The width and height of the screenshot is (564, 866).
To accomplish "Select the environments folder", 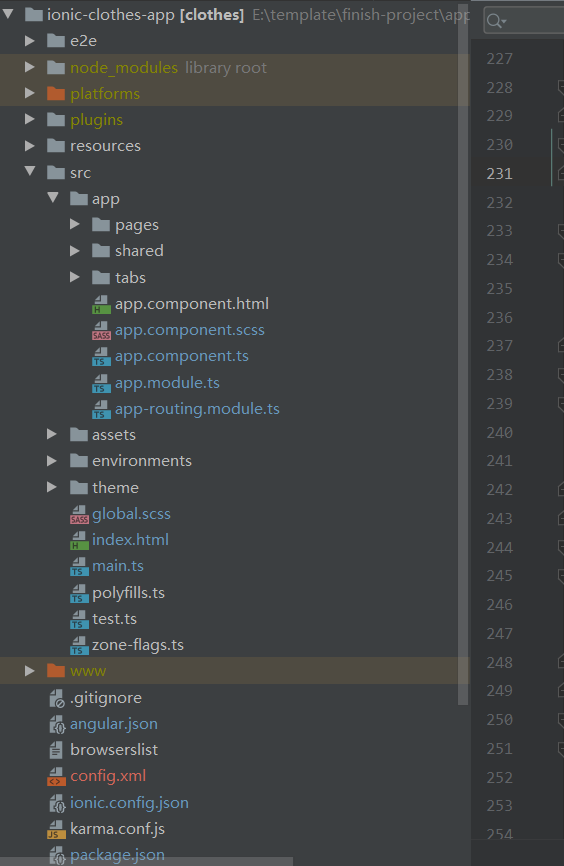I will click(142, 461).
